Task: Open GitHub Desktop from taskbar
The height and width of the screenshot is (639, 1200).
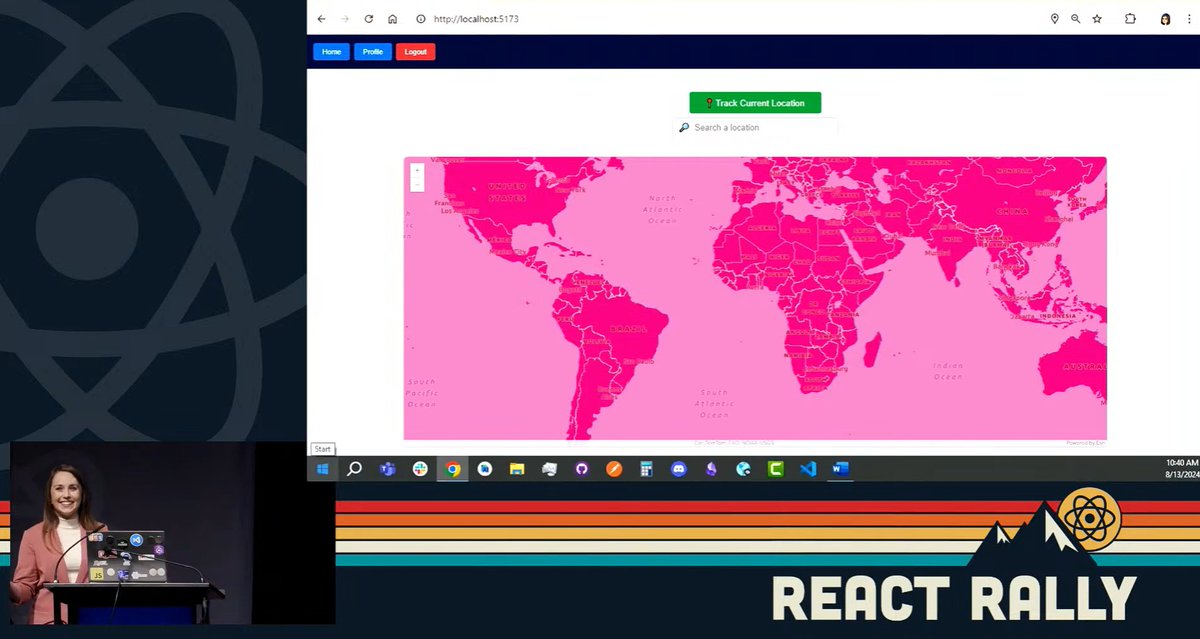Action: [x=582, y=469]
